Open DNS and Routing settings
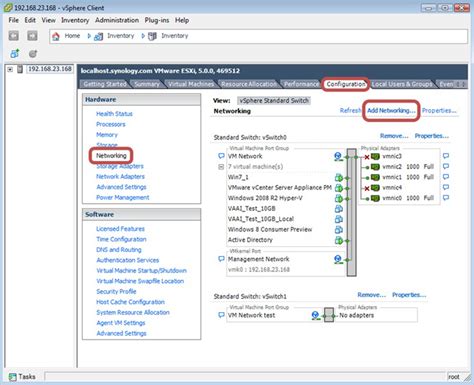The image size is (474, 385). 119,250
